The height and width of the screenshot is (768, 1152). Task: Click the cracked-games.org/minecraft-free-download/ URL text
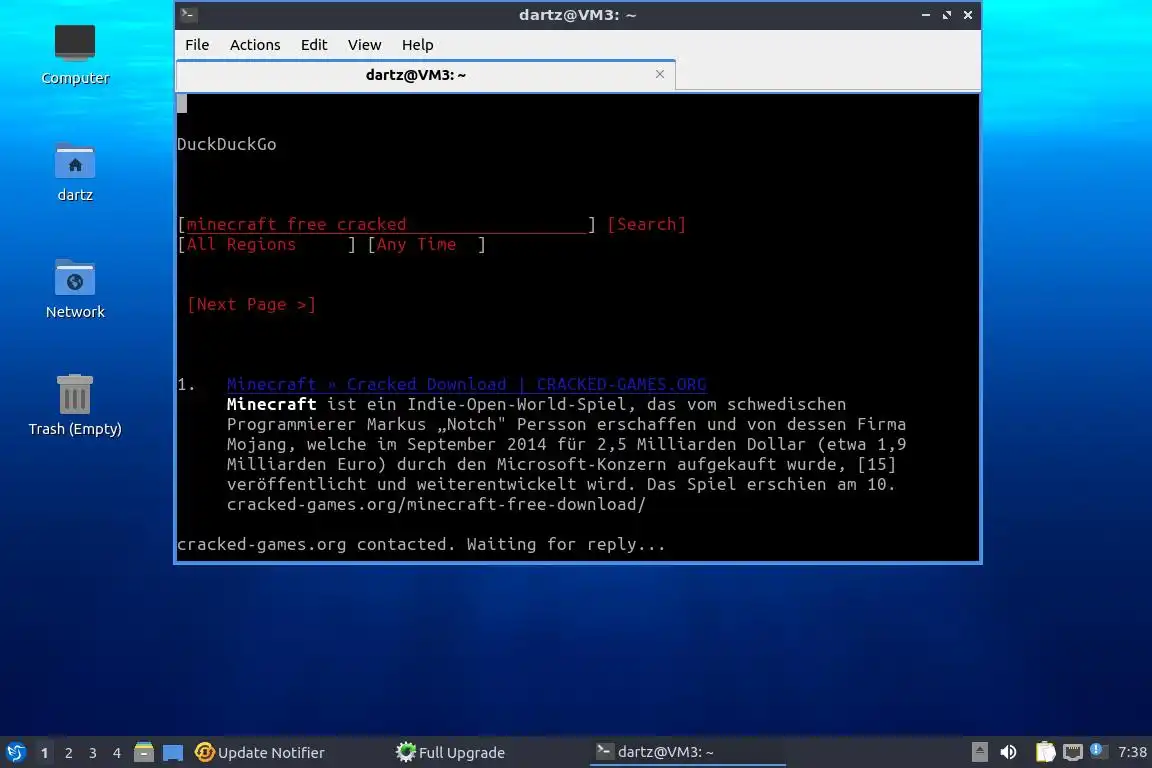tap(436, 504)
